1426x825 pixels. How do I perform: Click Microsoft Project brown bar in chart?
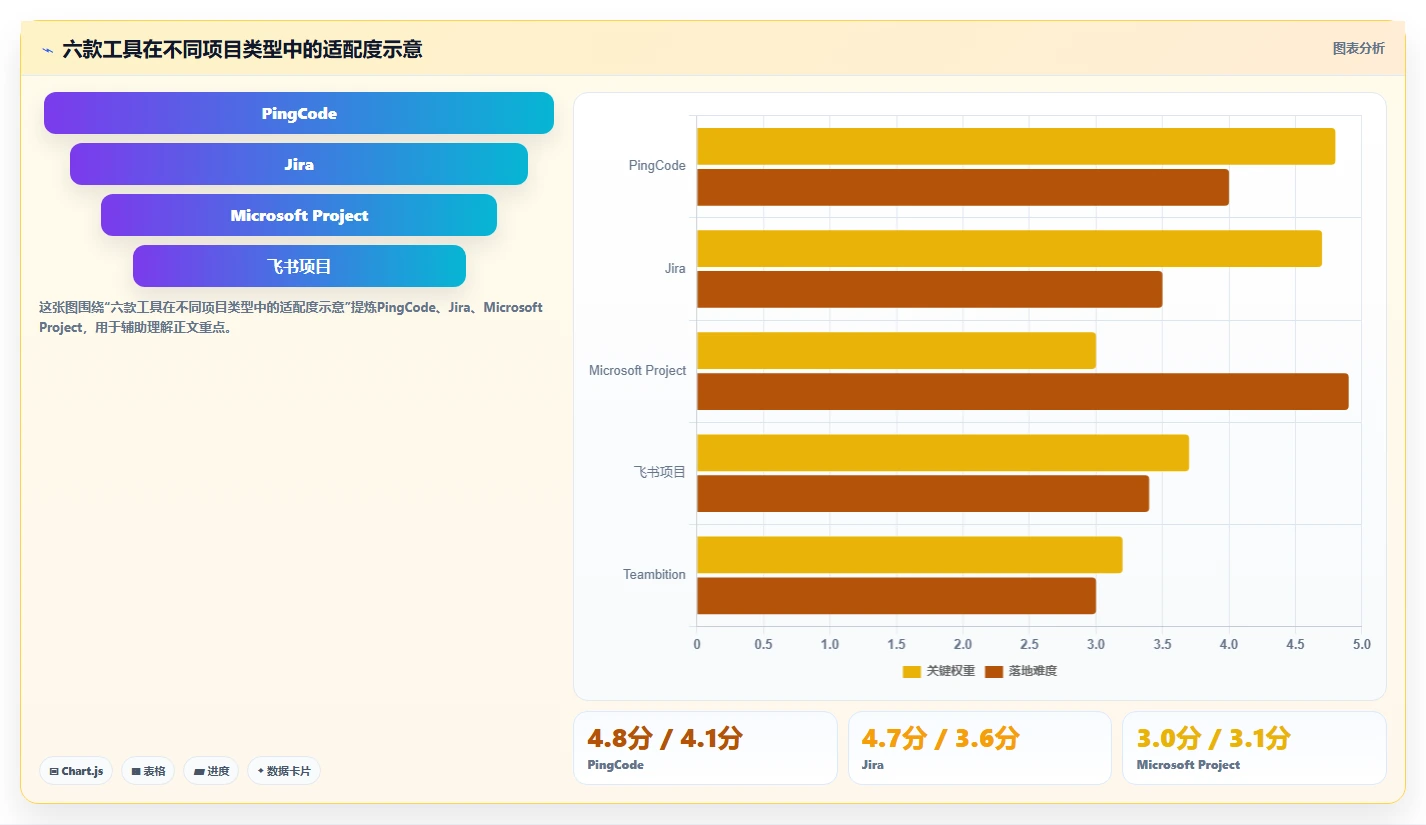(x=1023, y=391)
